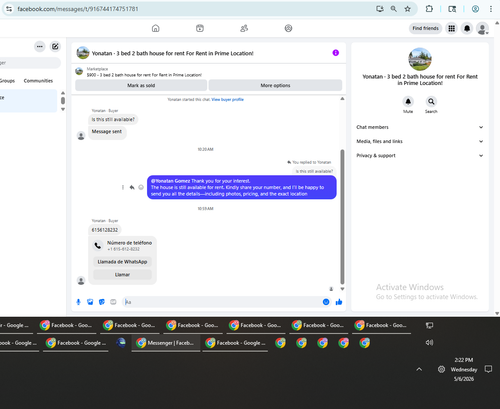Open the emoji picker in the message field
Screen dimensions: 500x409
pos(326,302)
